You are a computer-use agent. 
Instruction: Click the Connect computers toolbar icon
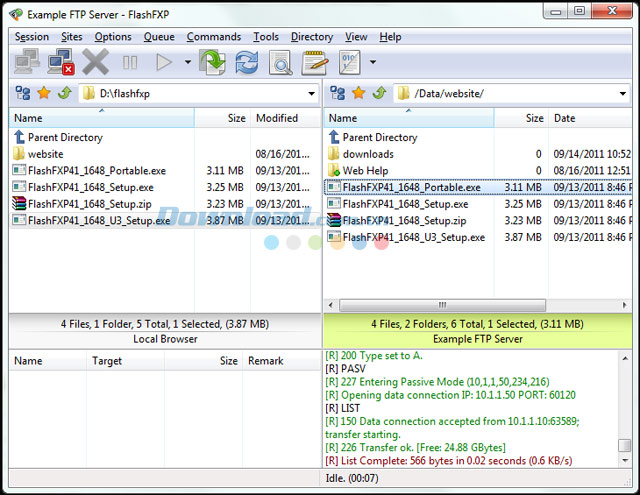pos(27,63)
